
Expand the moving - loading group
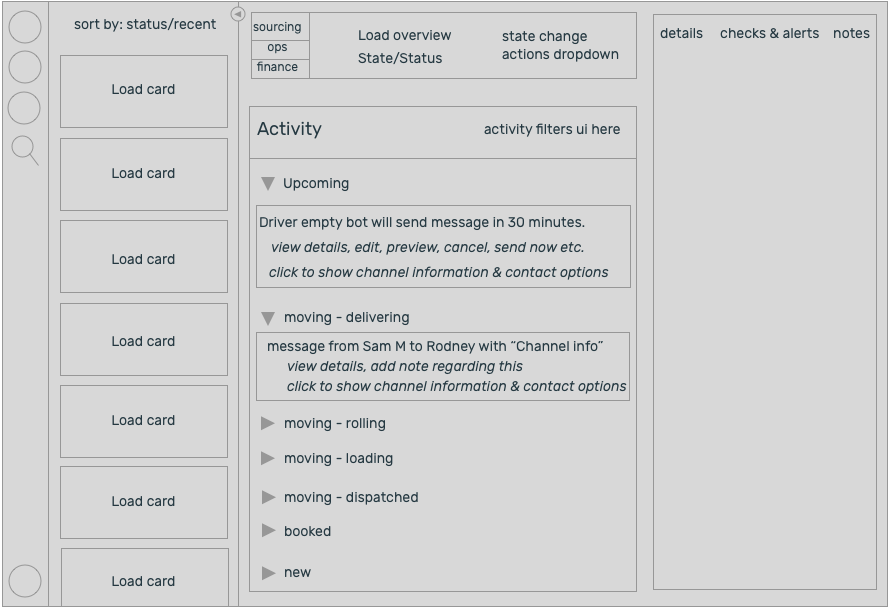coord(268,458)
